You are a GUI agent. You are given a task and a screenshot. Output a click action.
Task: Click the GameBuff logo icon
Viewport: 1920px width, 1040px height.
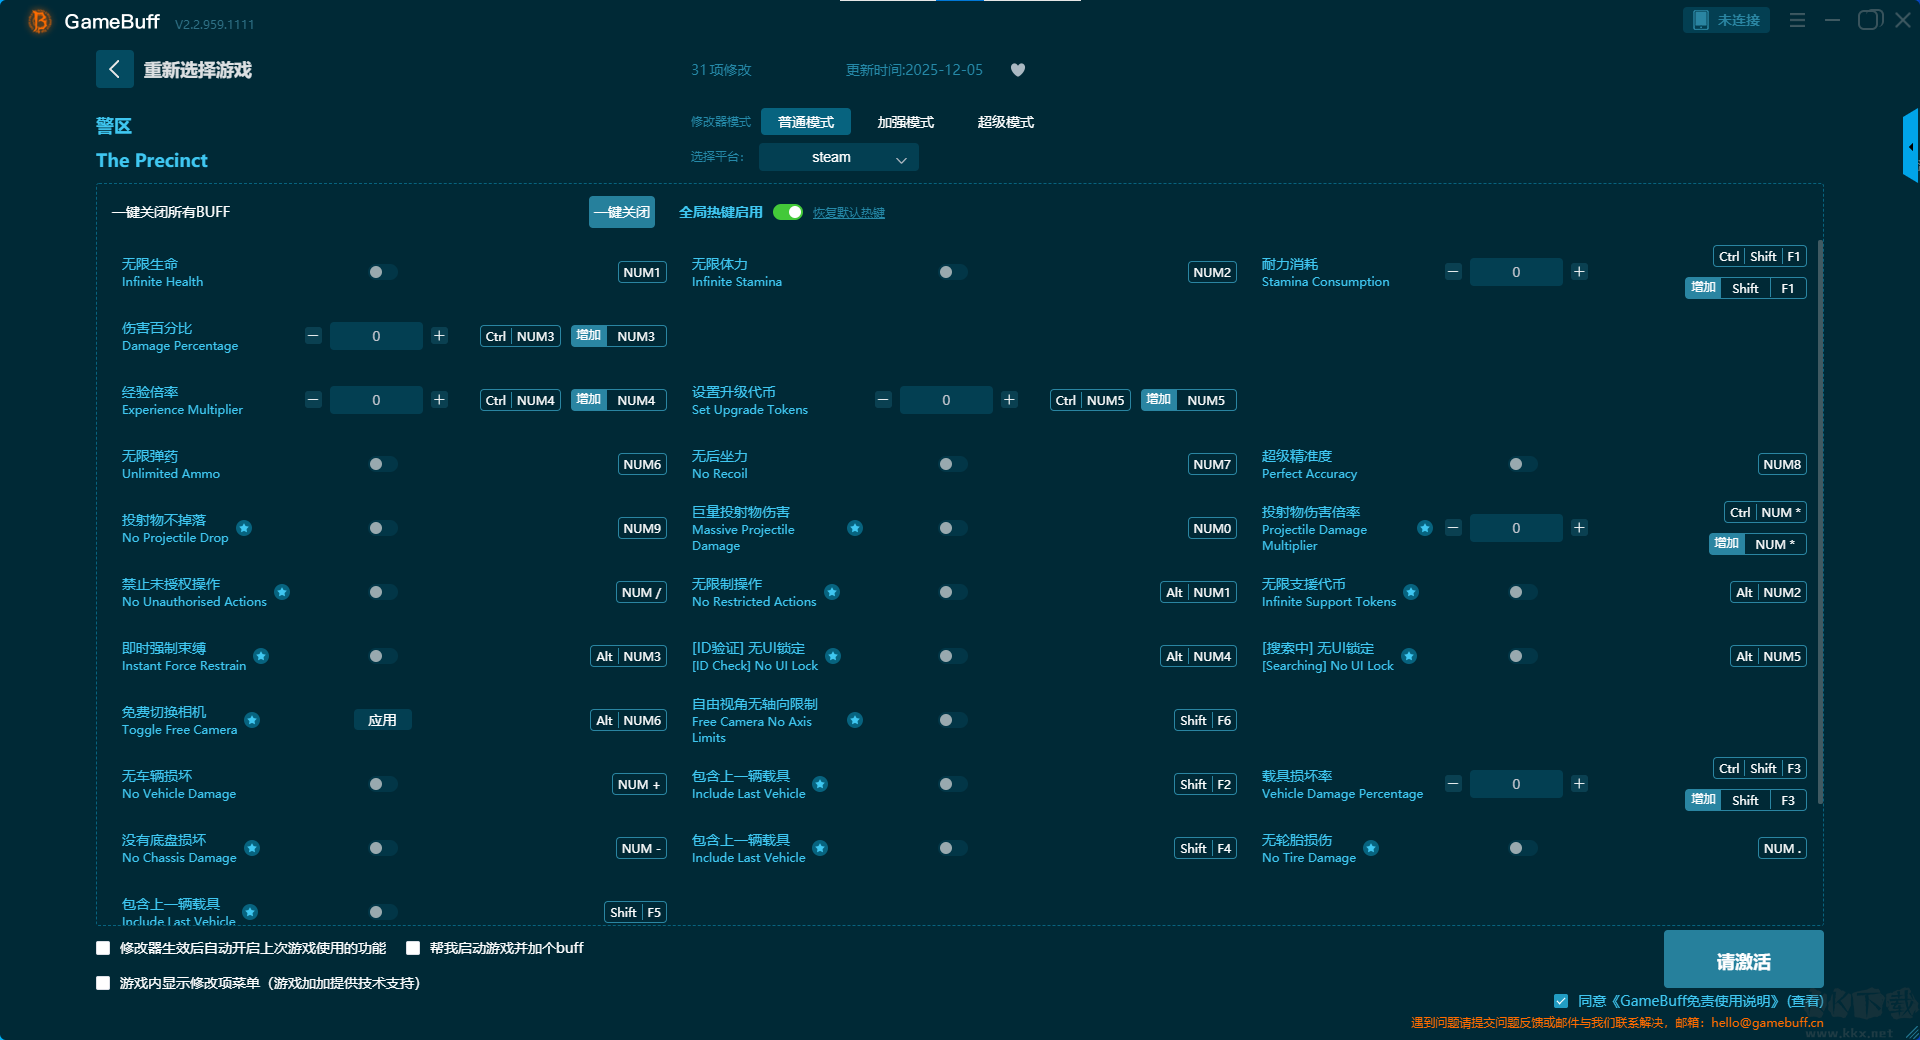coord(40,21)
